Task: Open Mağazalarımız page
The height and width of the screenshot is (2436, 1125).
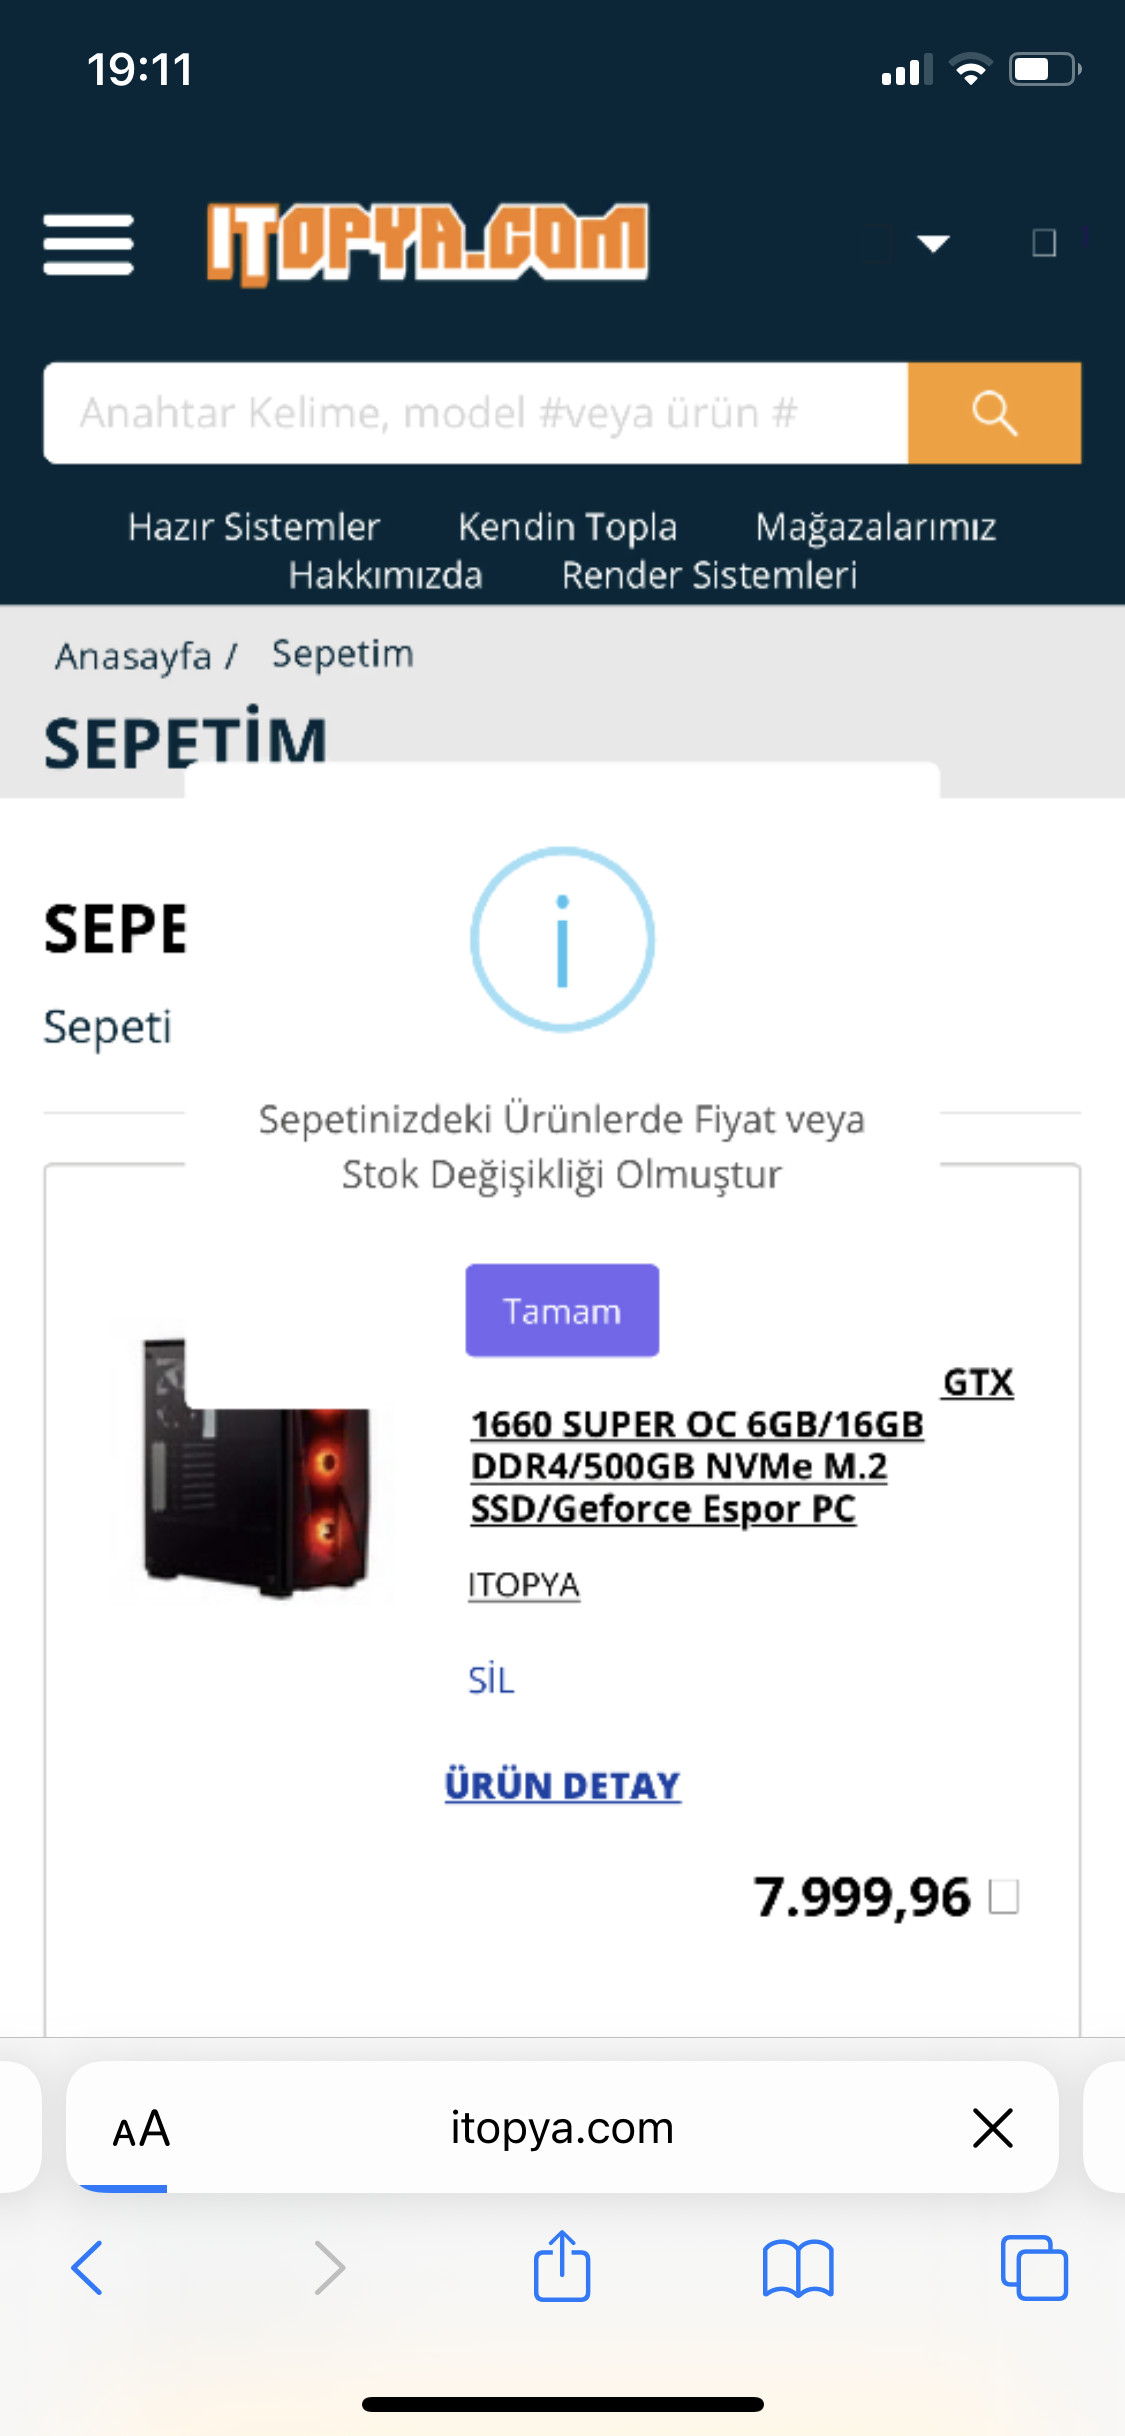Action: (875, 527)
